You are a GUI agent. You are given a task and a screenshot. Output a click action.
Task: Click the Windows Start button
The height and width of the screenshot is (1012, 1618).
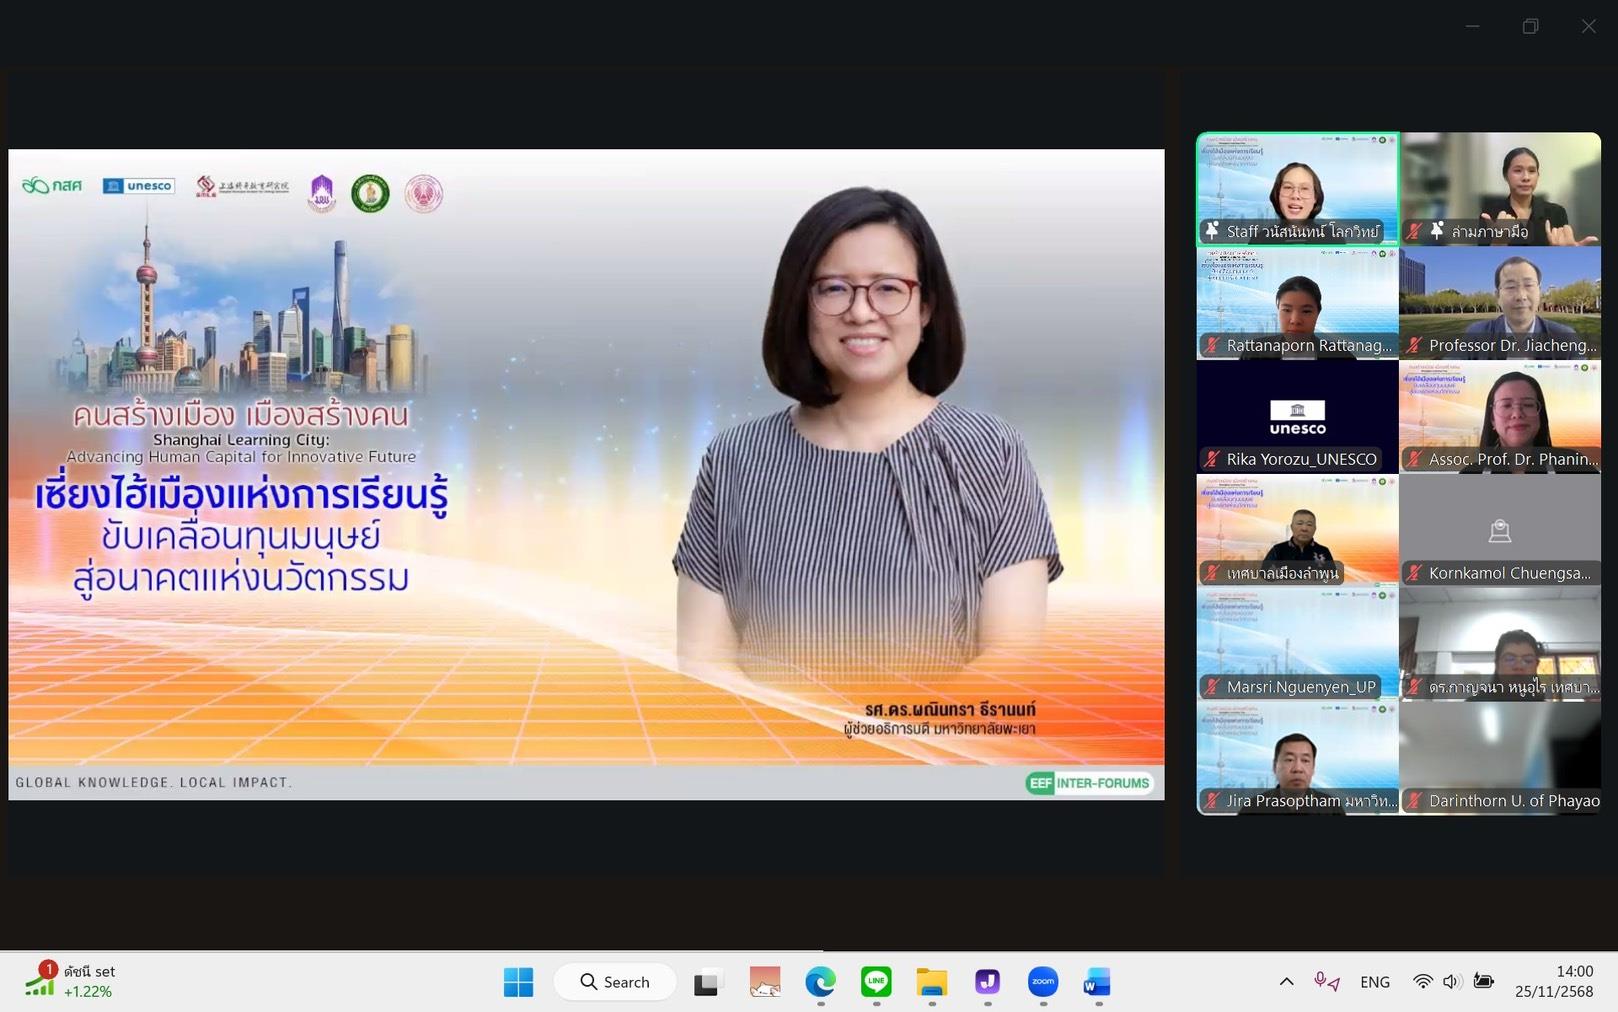[x=518, y=982]
